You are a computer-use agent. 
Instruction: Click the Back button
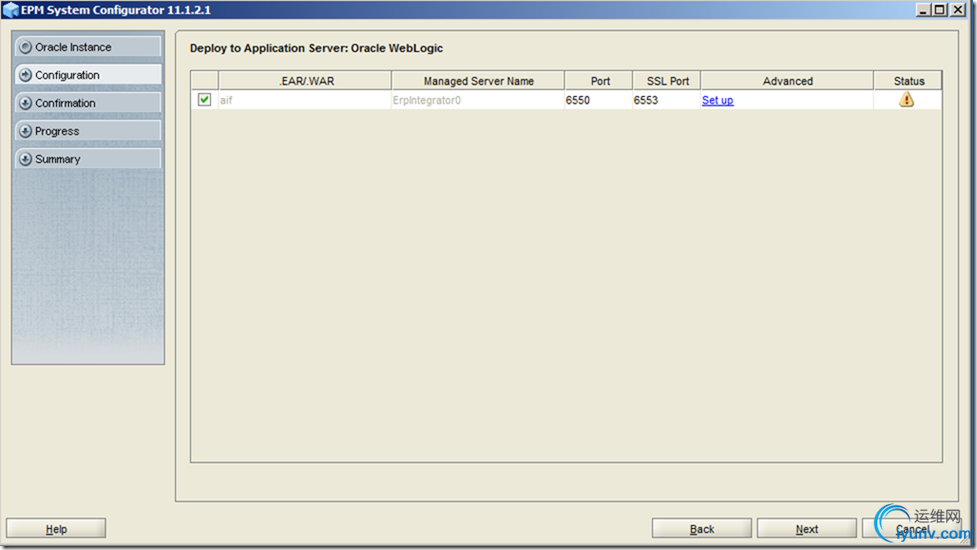click(x=702, y=528)
